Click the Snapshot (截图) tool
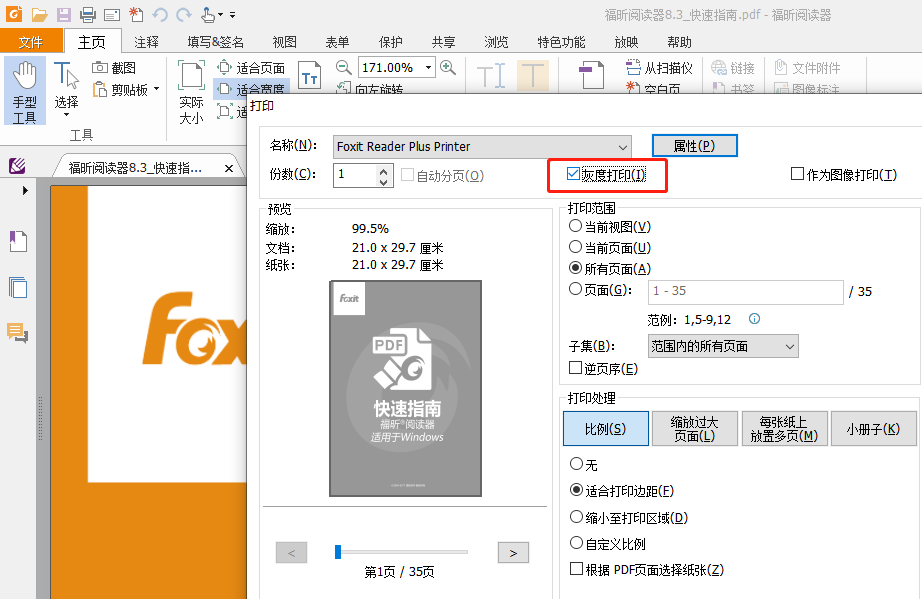Viewport: 922px width, 599px height. pyautogui.click(x=114, y=68)
